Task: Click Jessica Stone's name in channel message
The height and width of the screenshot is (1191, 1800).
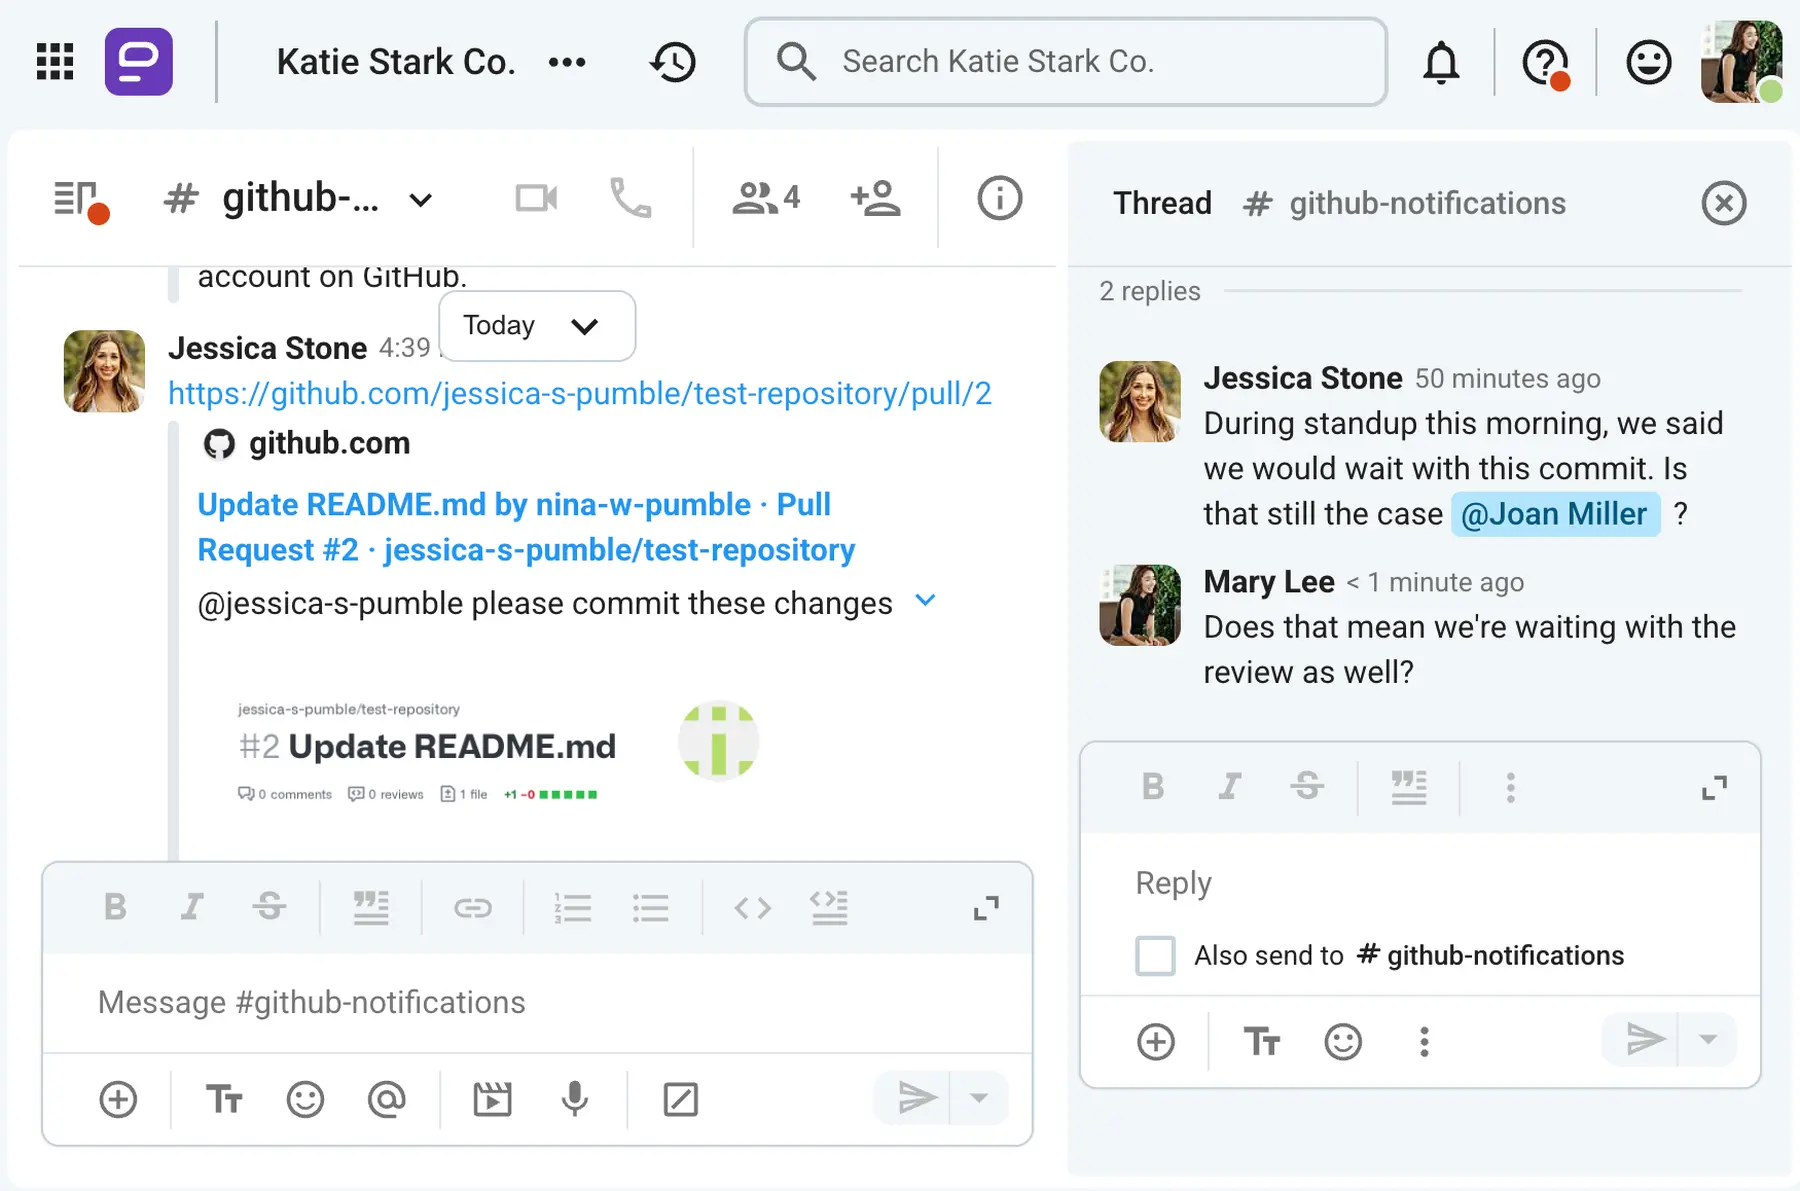Action: tap(267, 348)
